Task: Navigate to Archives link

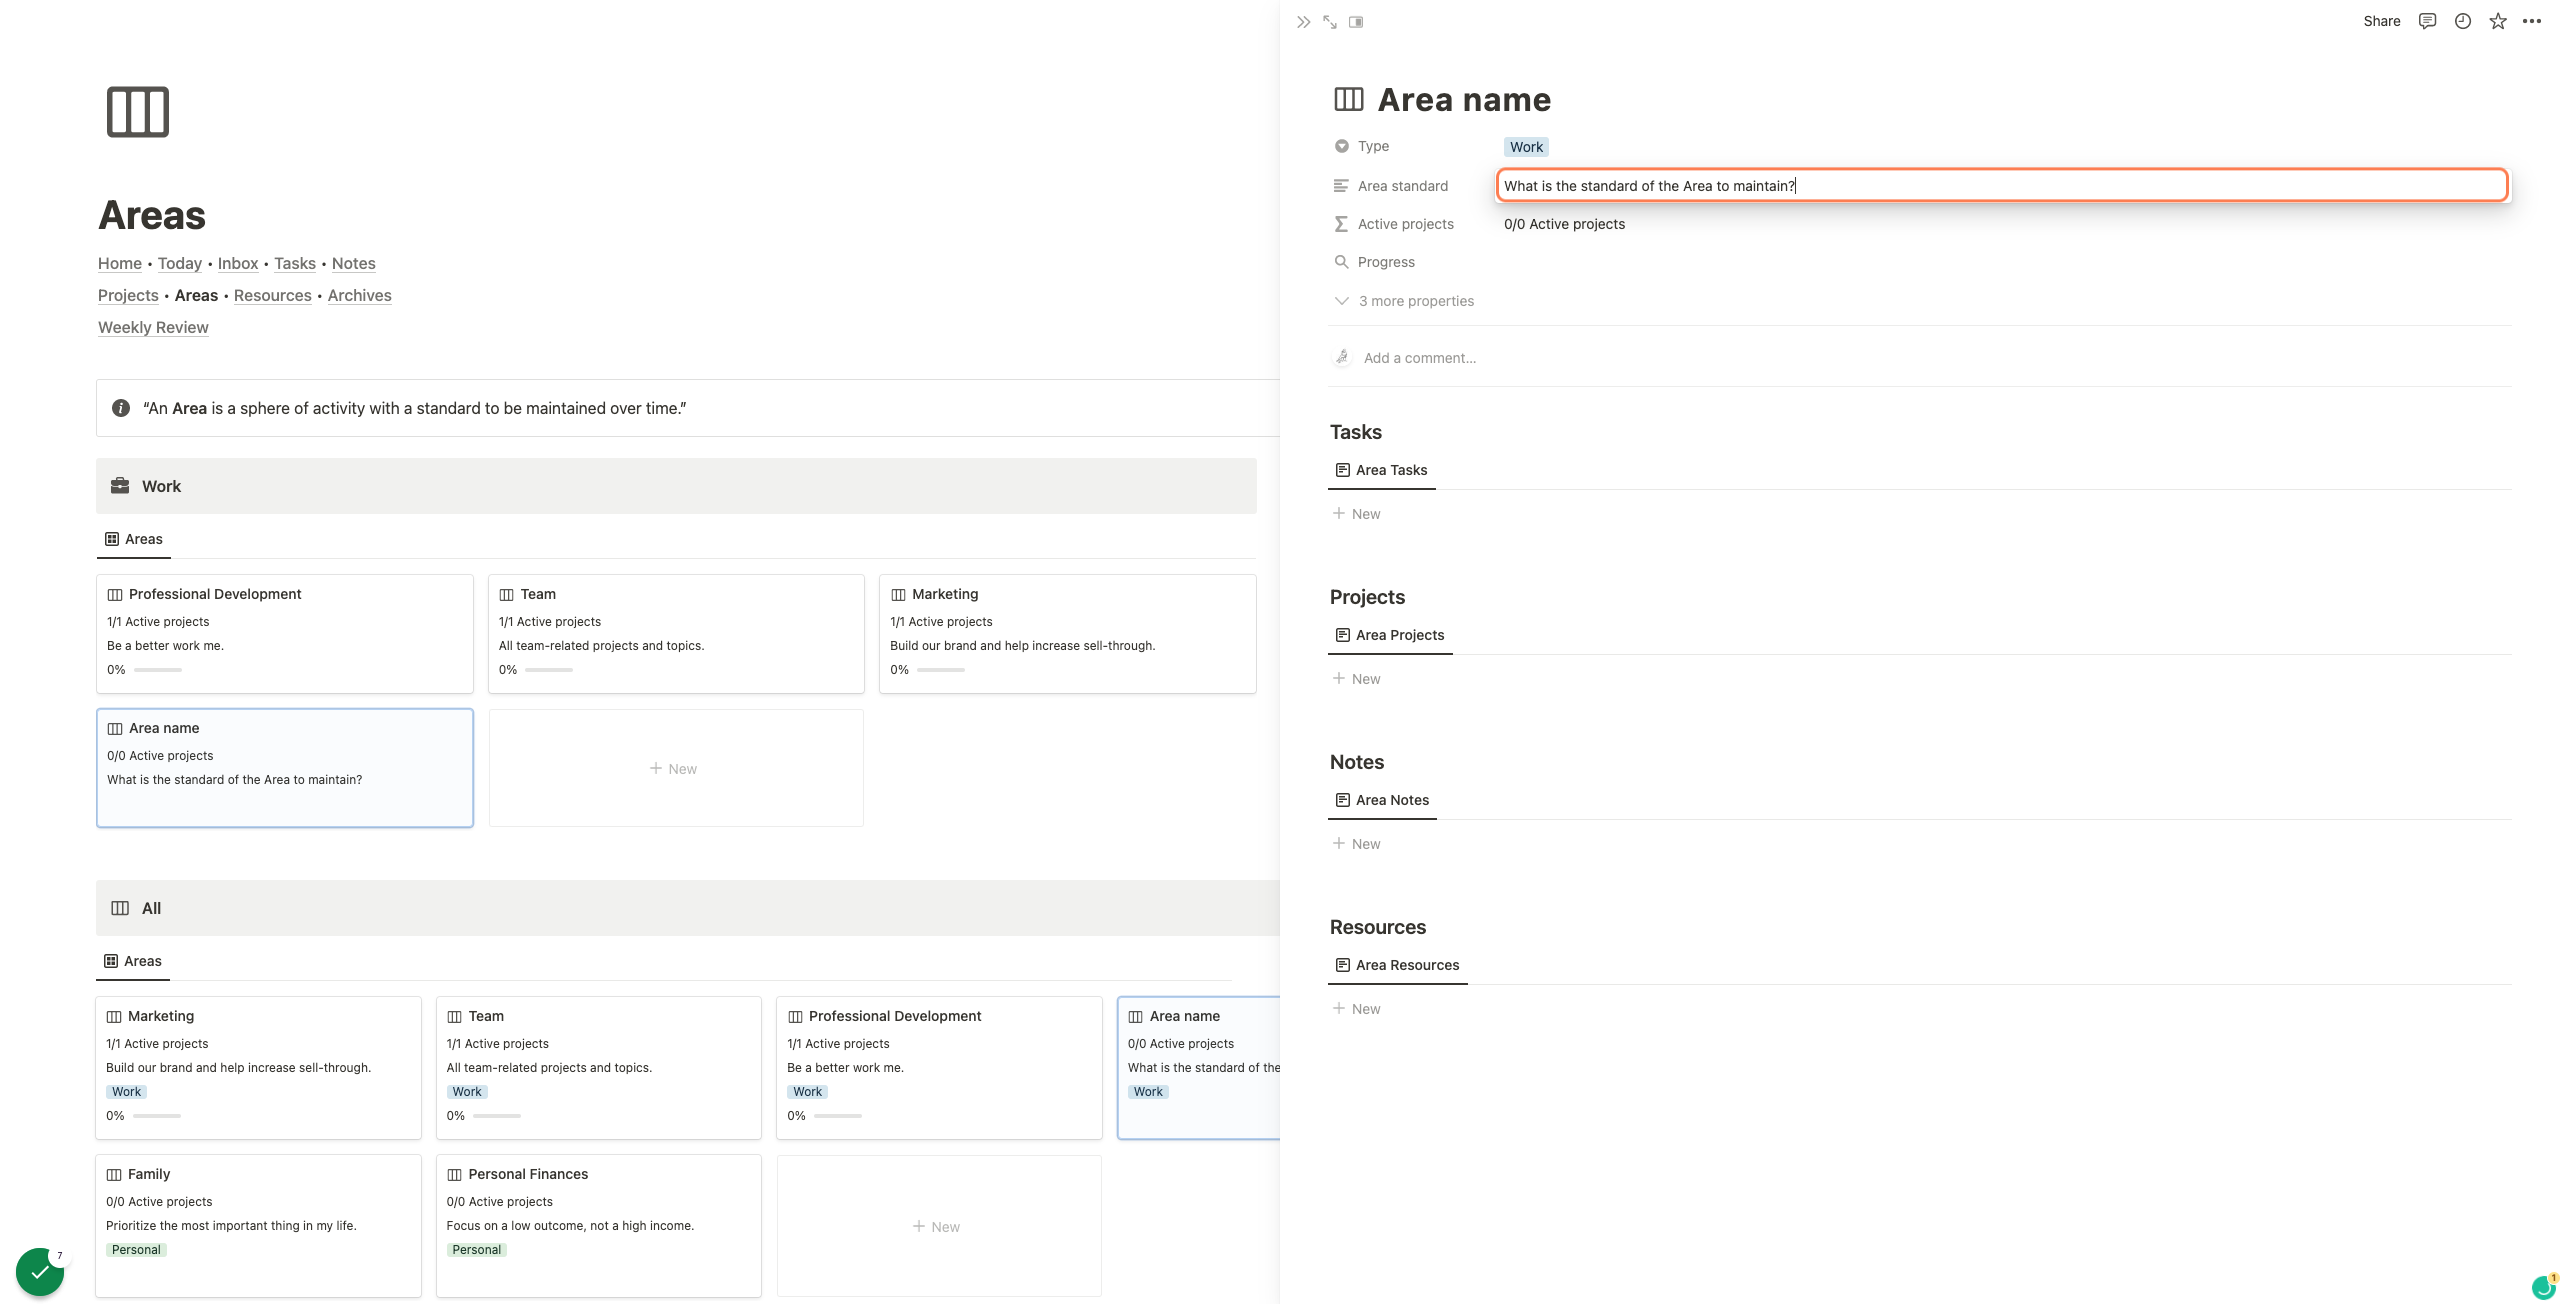Action: (359, 295)
